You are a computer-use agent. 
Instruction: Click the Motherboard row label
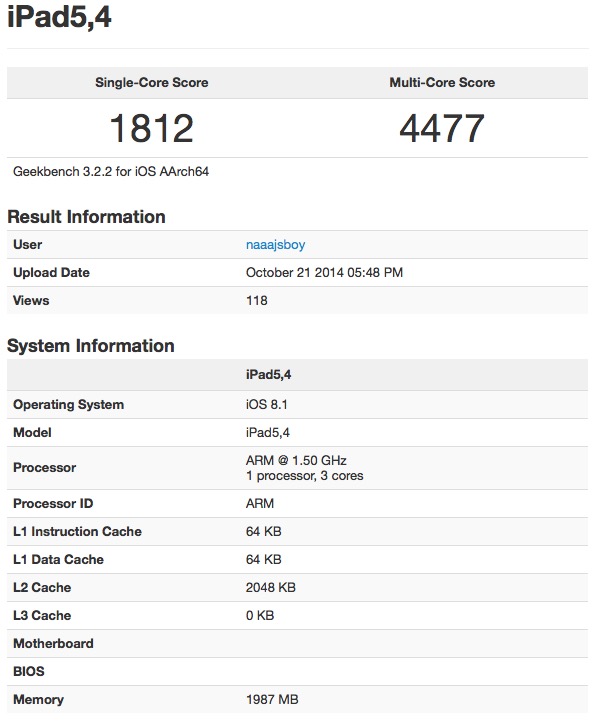point(53,644)
